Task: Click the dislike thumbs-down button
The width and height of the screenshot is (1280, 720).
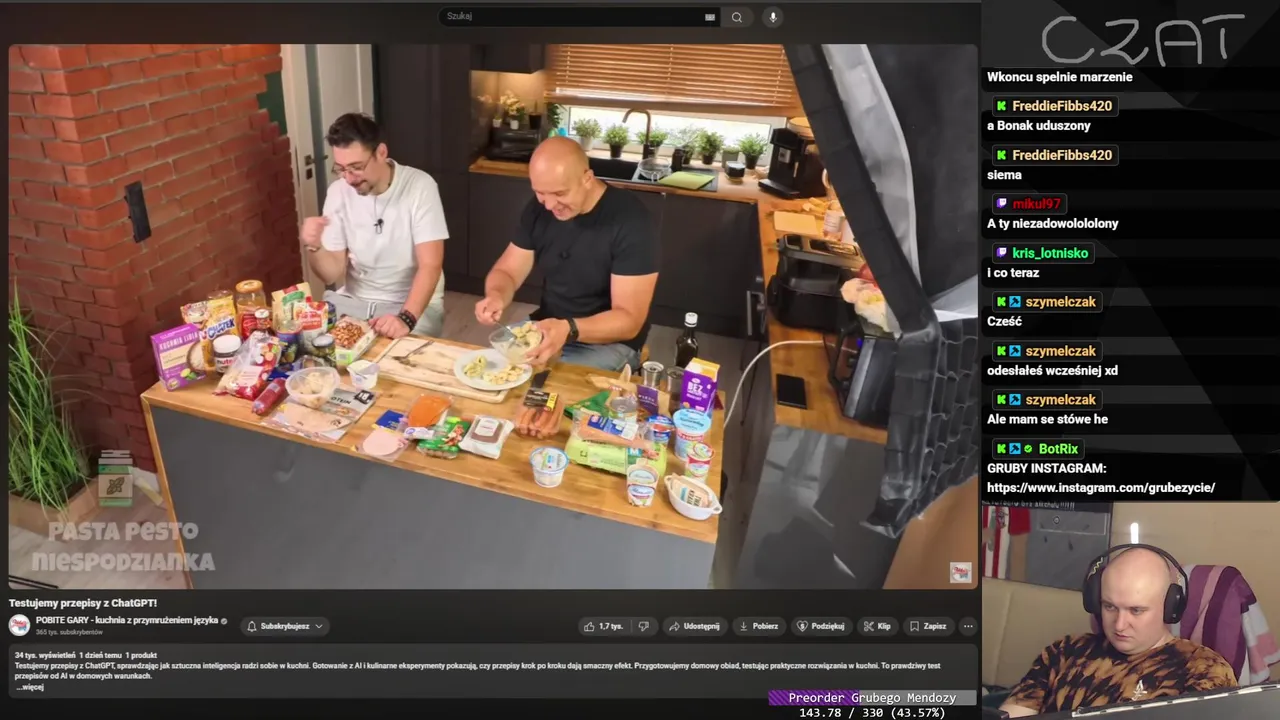Action: pos(643,626)
